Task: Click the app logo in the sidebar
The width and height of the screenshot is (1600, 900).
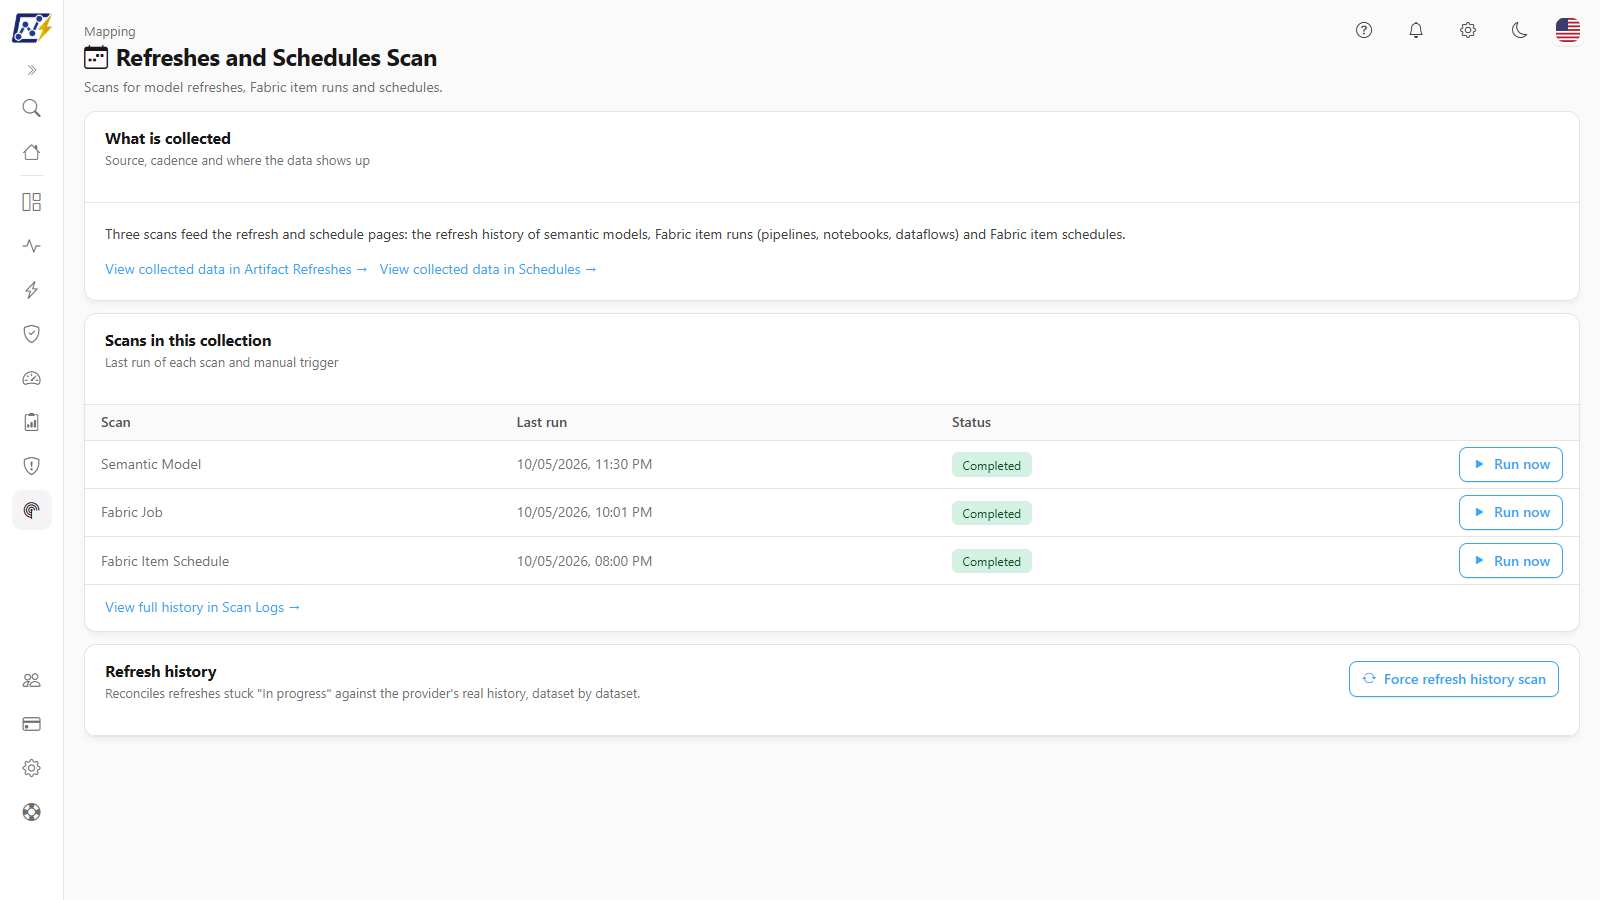Action: (x=32, y=28)
